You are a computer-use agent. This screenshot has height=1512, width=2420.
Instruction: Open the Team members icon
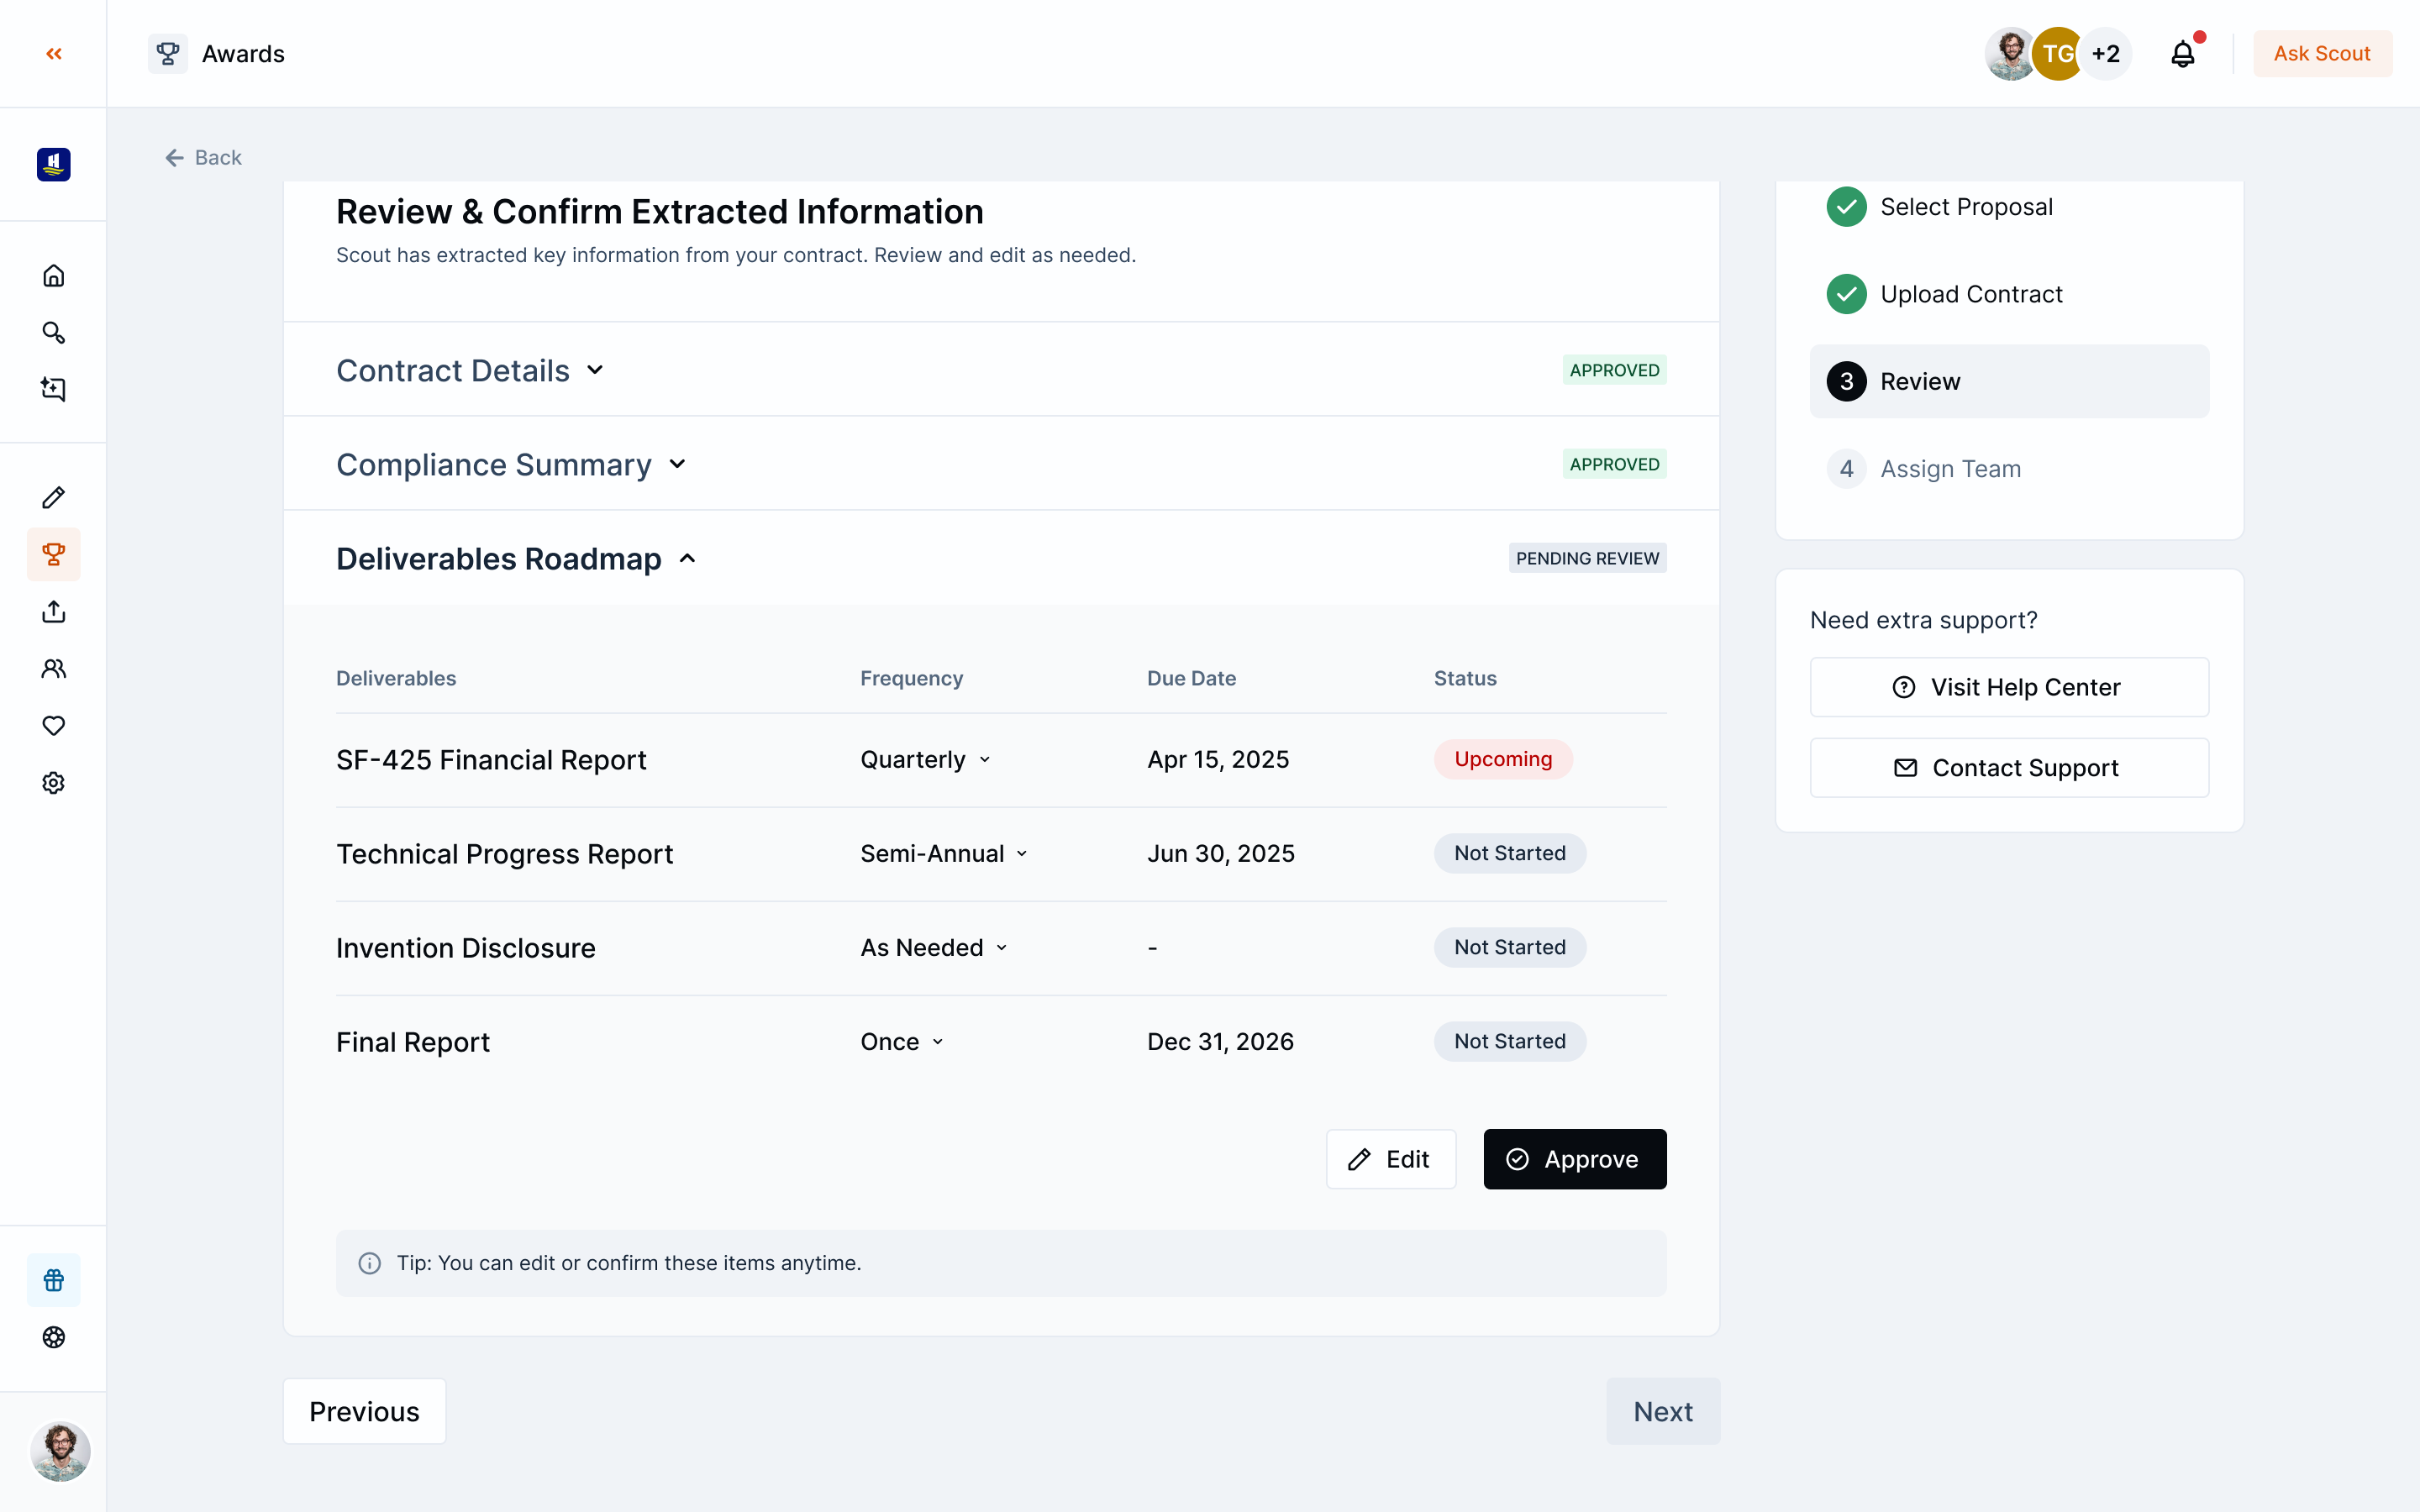(54, 668)
